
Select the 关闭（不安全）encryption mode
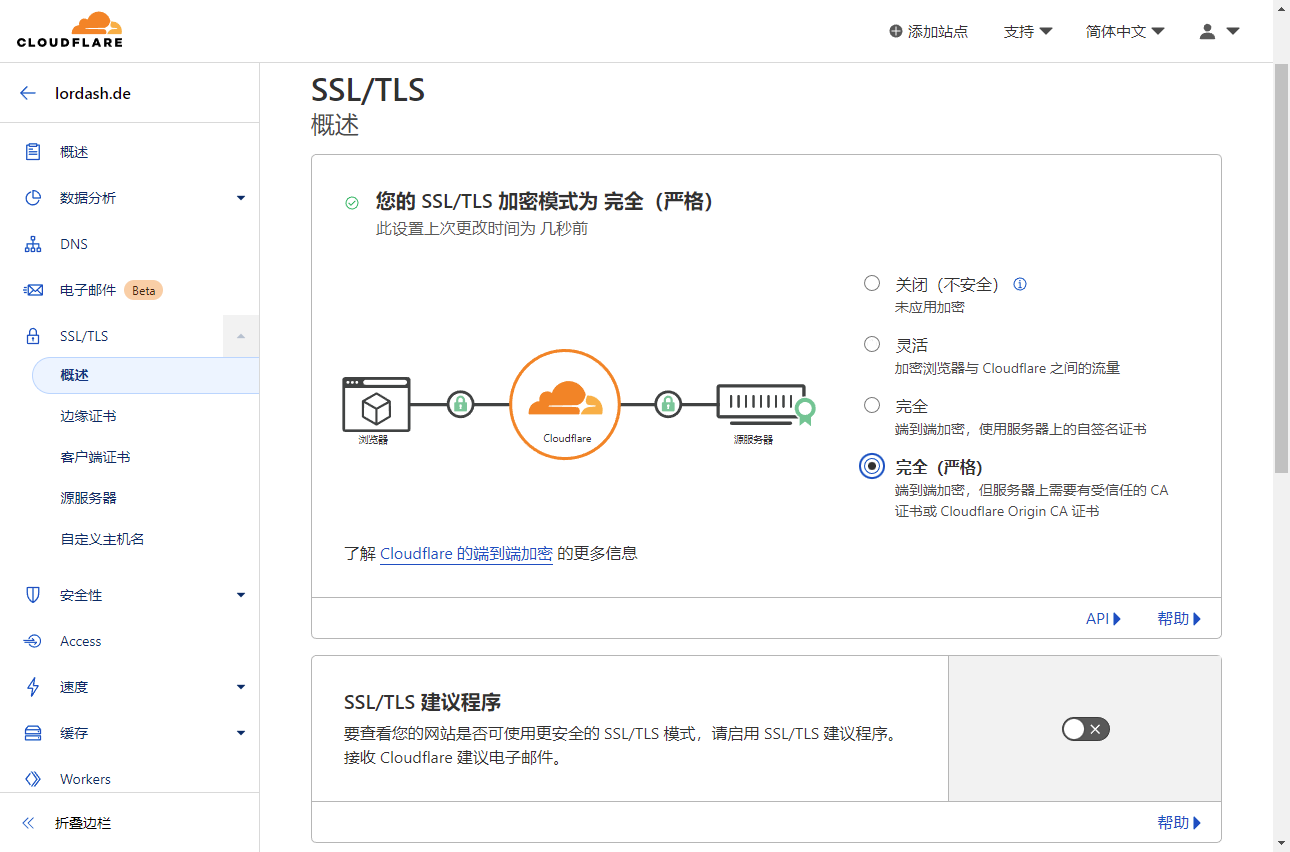pyautogui.click(x=872, y=283)
